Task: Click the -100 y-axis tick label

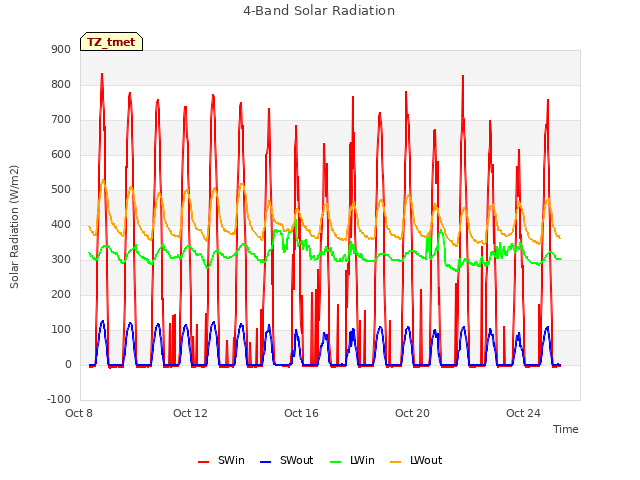Action: click(x=59, y=400)
